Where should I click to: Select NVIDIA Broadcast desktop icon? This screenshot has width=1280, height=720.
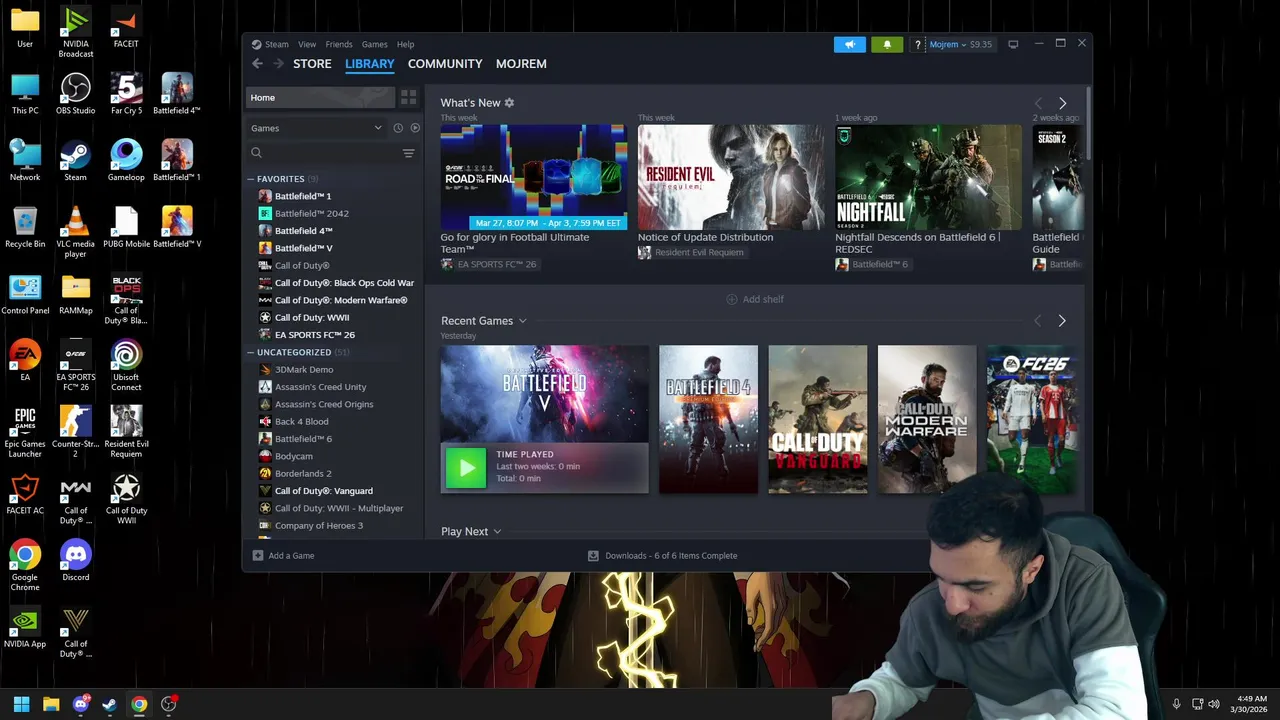[x=75, y=33]
